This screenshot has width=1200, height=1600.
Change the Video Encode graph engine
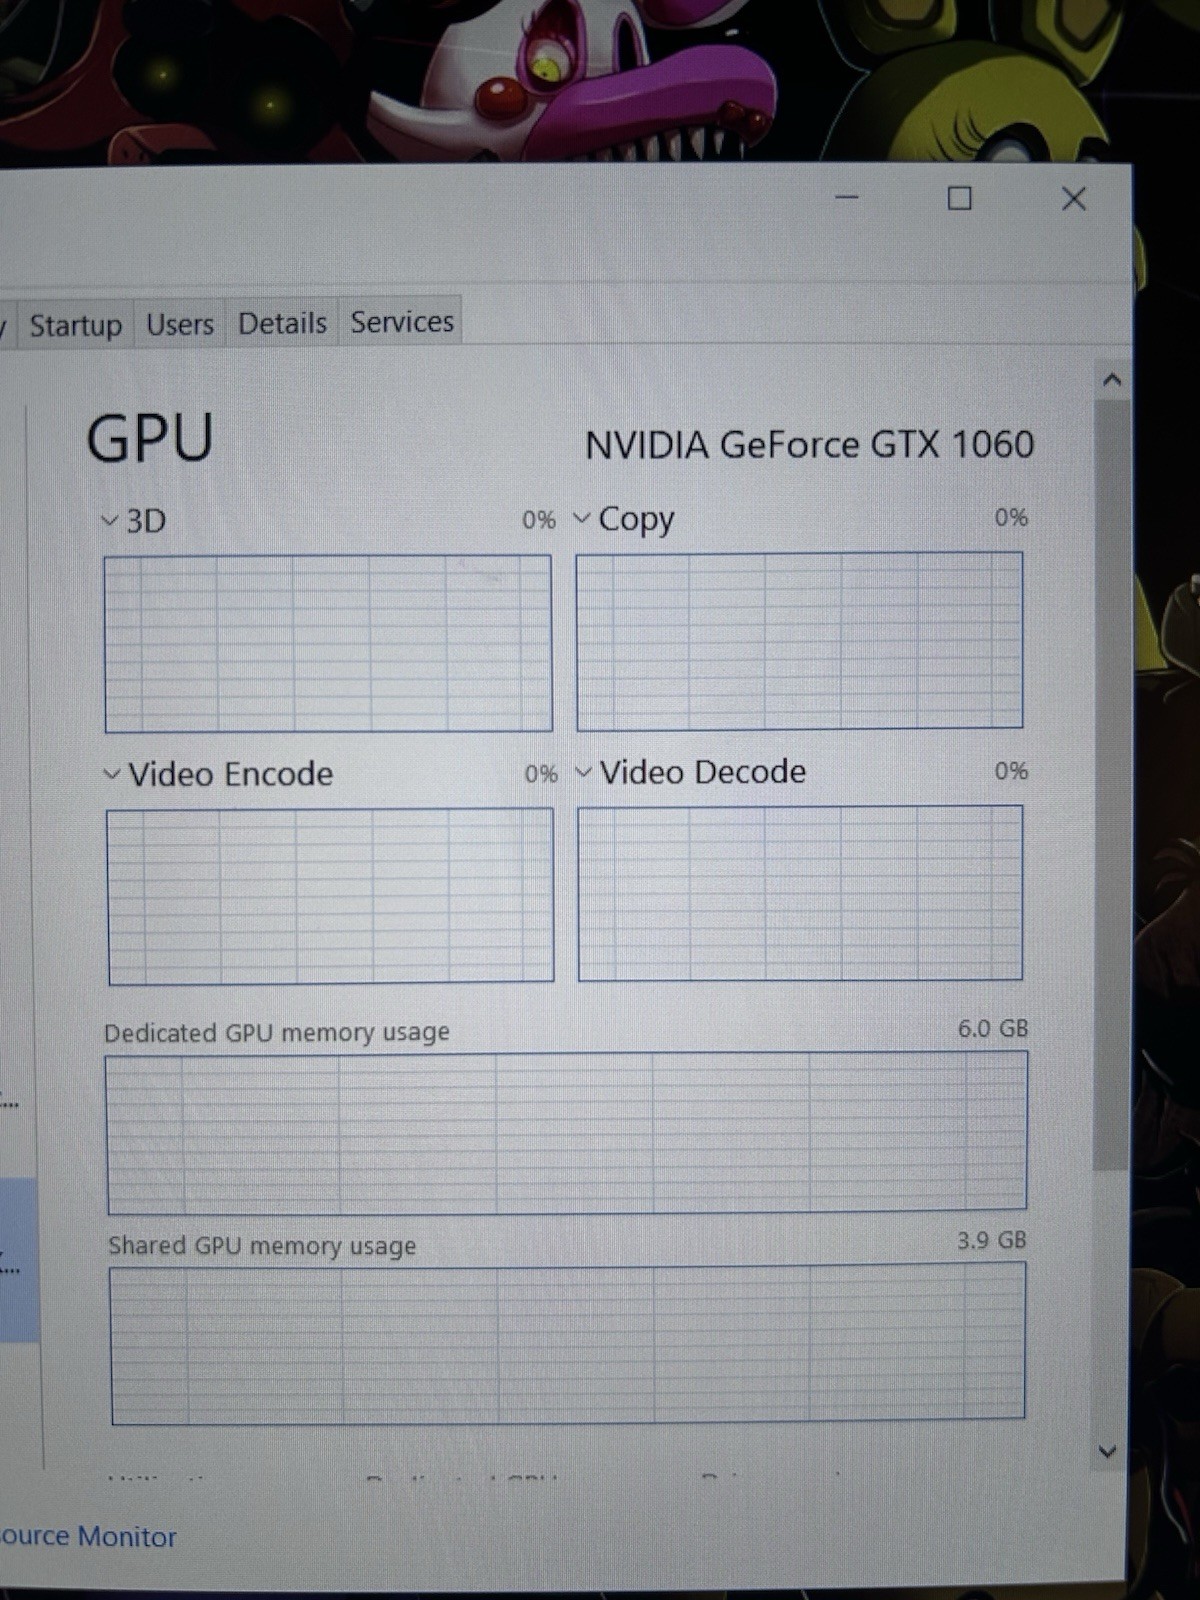[x=112, y=775]
